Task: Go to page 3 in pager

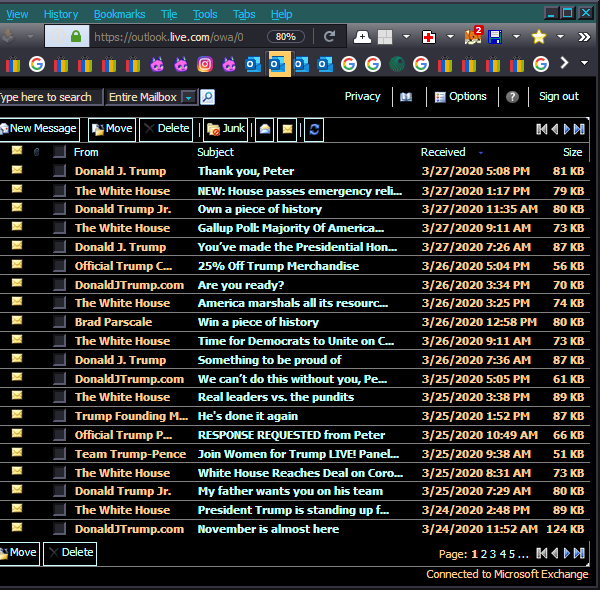Action: point(493,554)
